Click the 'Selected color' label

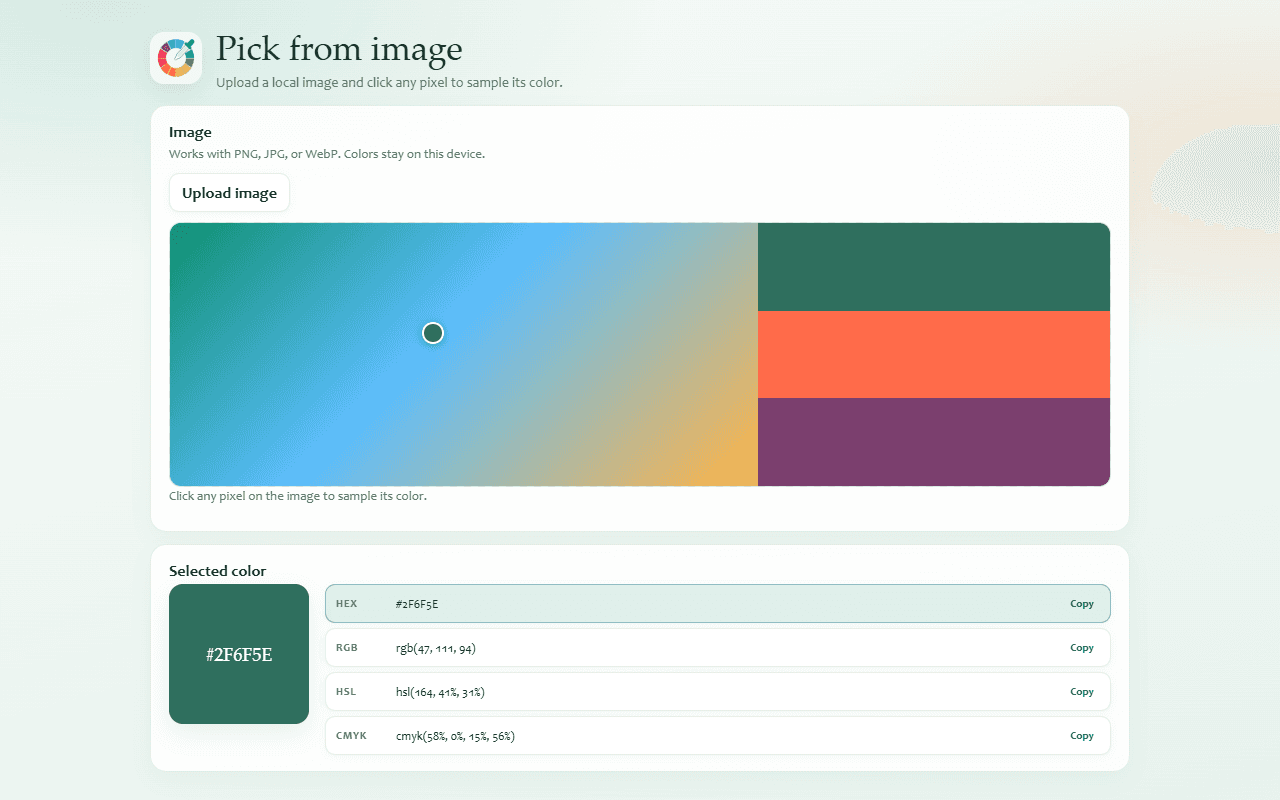217,571
